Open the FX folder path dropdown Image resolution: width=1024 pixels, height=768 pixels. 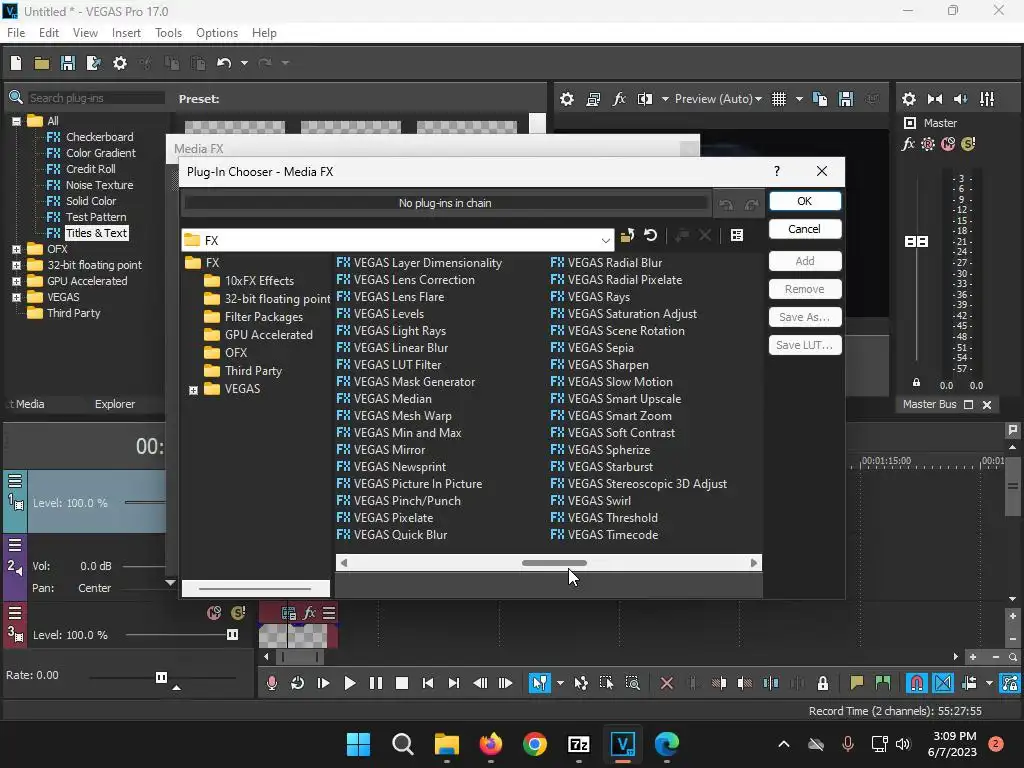click(605, 240)
